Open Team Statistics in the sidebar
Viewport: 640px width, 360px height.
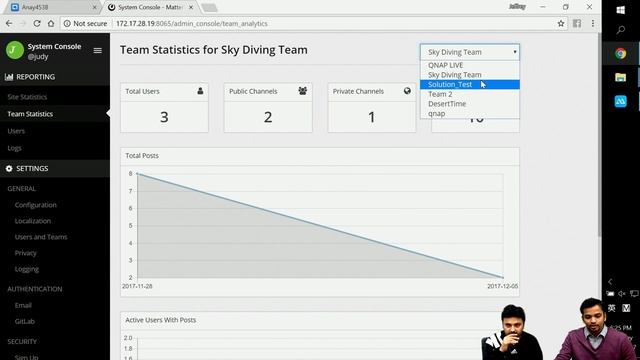[x=30, y=114]
